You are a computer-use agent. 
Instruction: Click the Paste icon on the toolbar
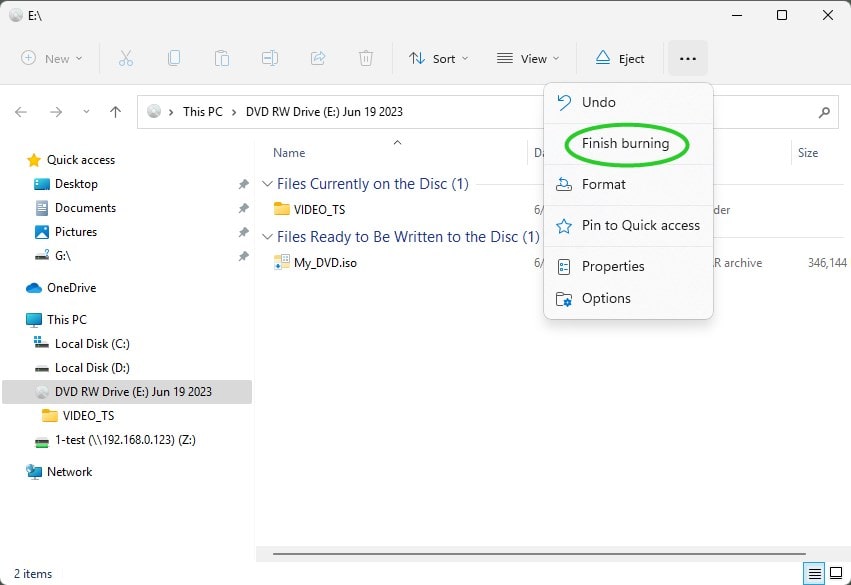222,58
